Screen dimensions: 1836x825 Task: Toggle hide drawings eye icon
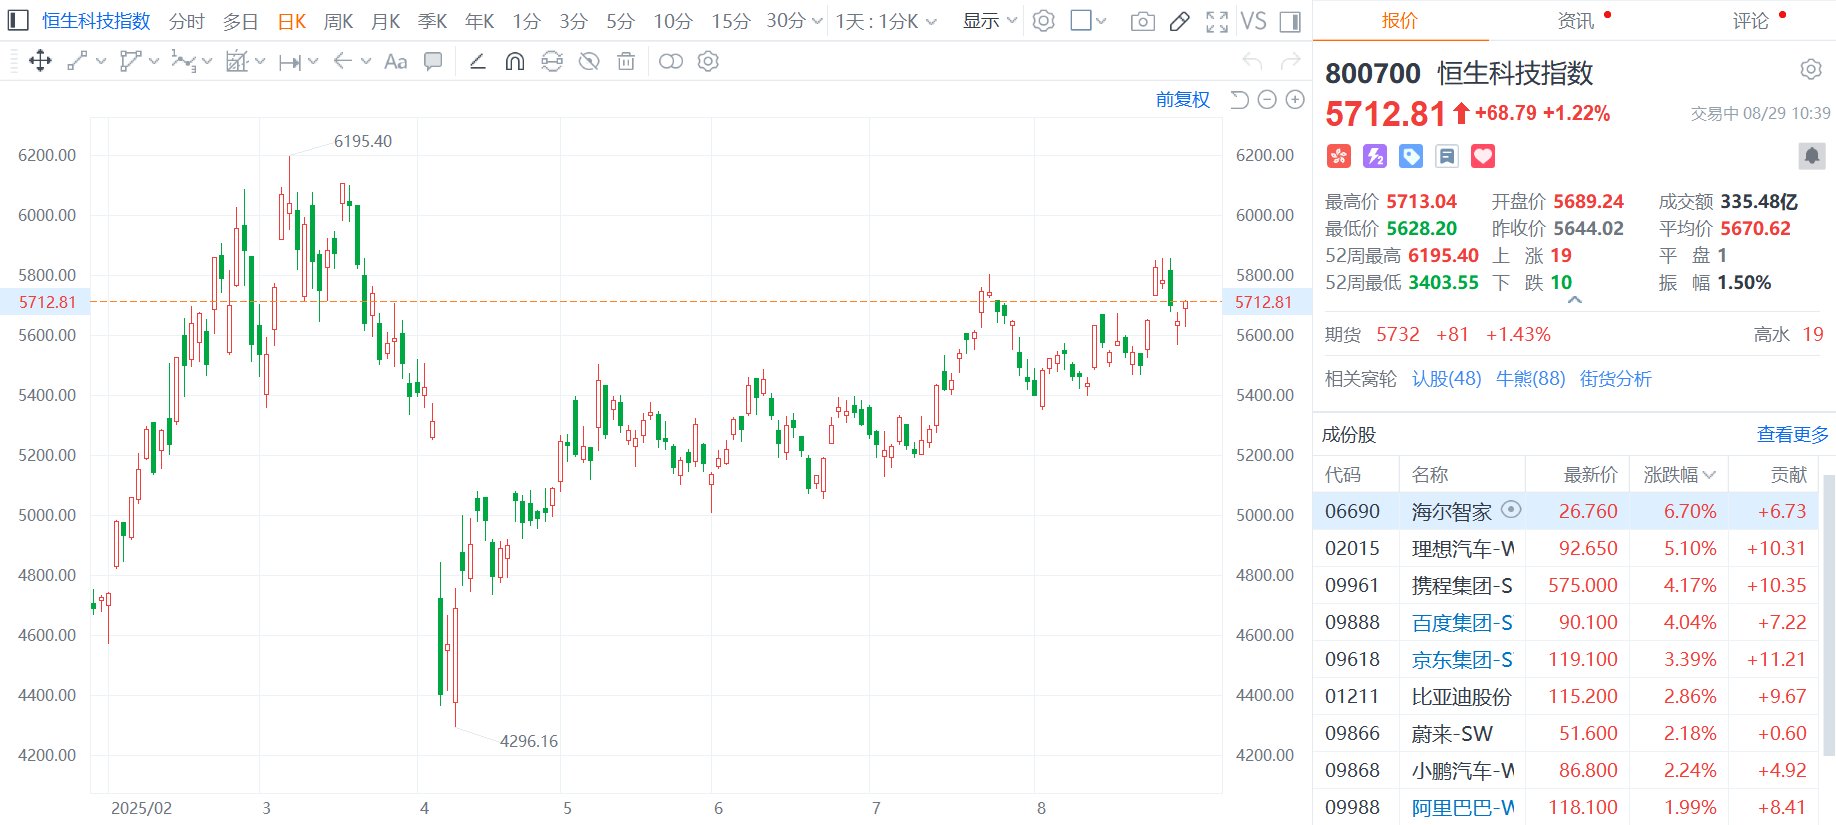point(589,62)
